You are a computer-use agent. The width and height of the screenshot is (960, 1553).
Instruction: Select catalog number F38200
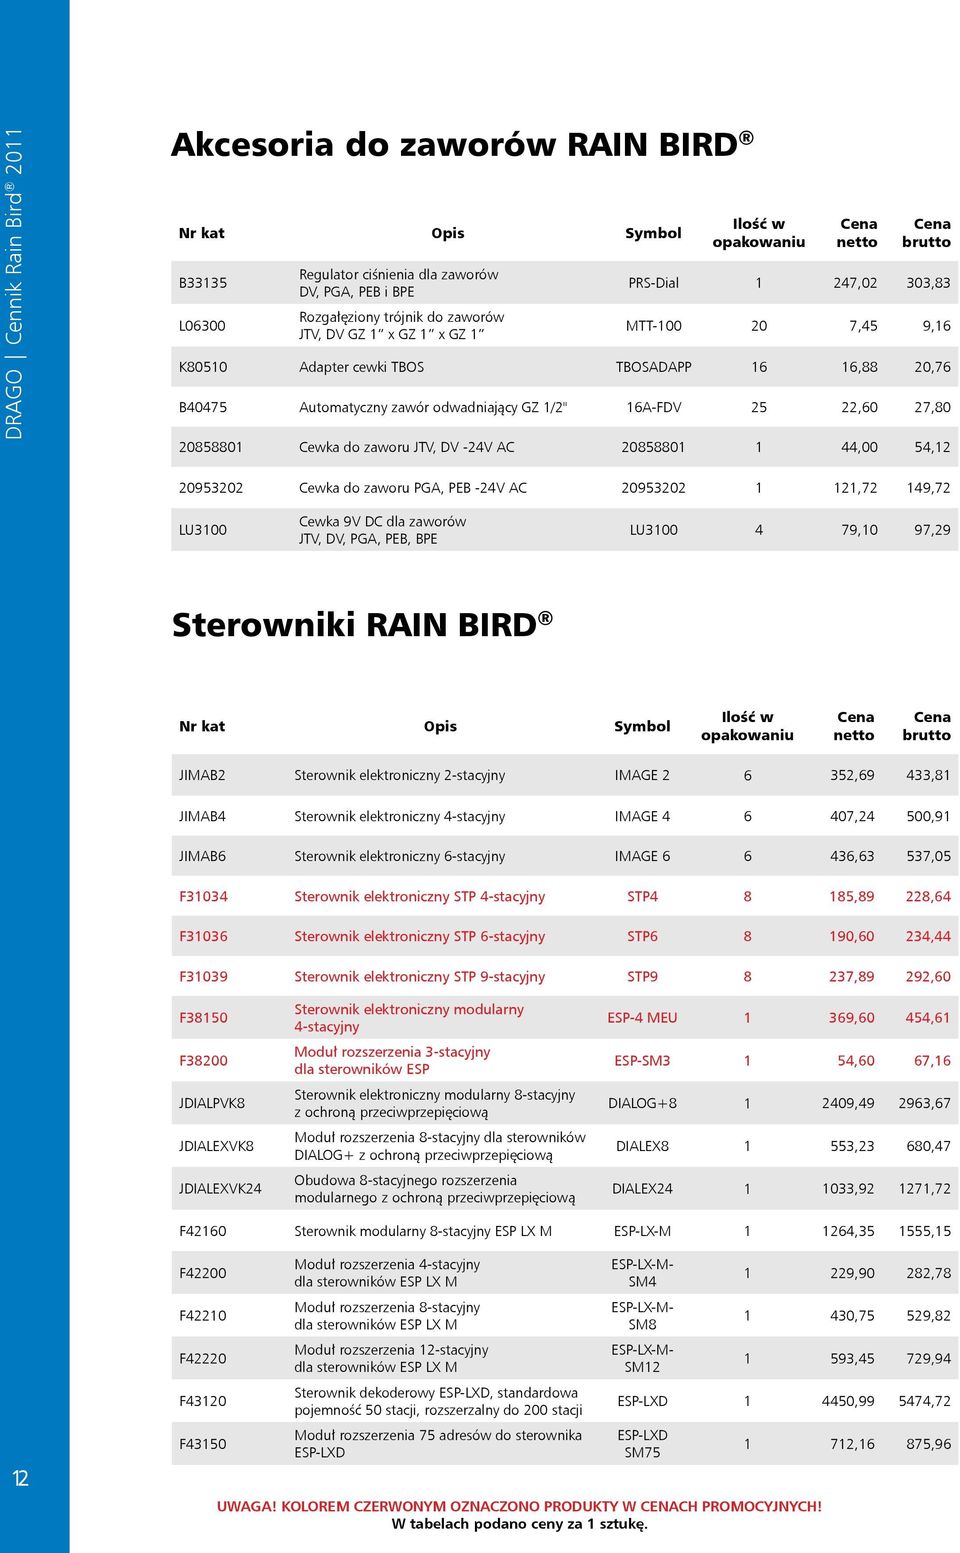(x=203, y=1061)
